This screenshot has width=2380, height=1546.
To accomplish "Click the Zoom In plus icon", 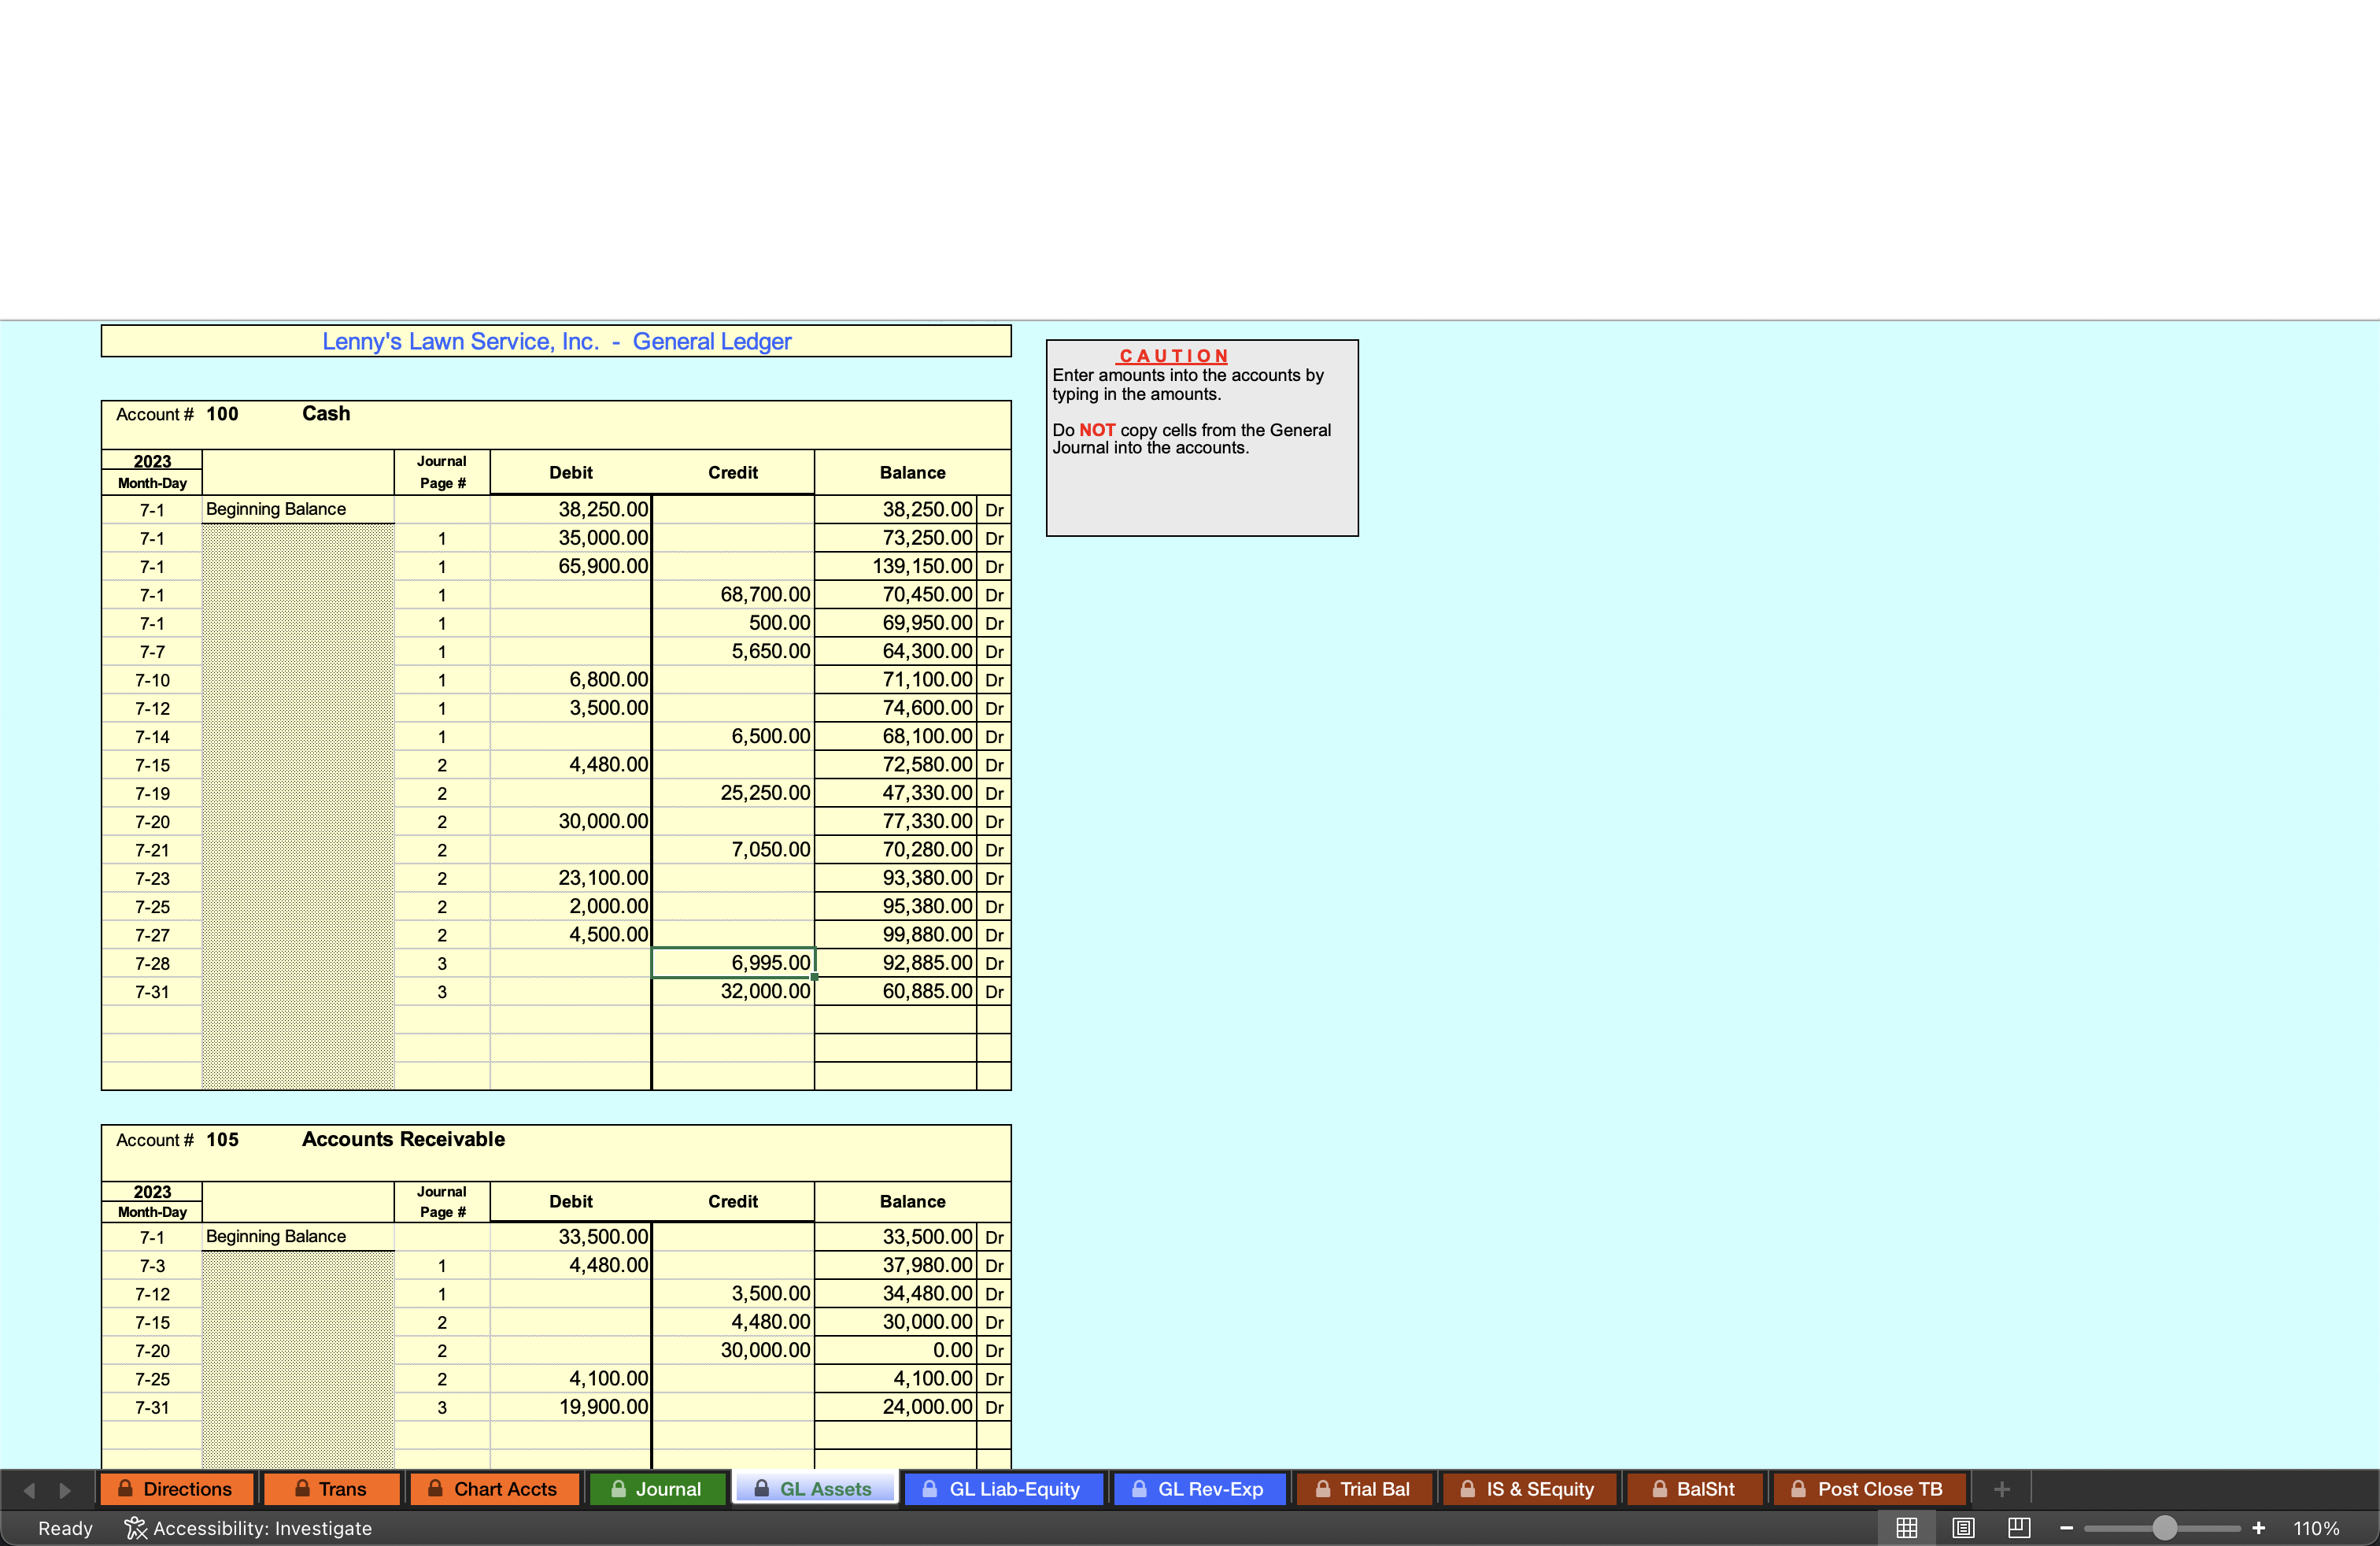I will click(x=2259, y=1528).
